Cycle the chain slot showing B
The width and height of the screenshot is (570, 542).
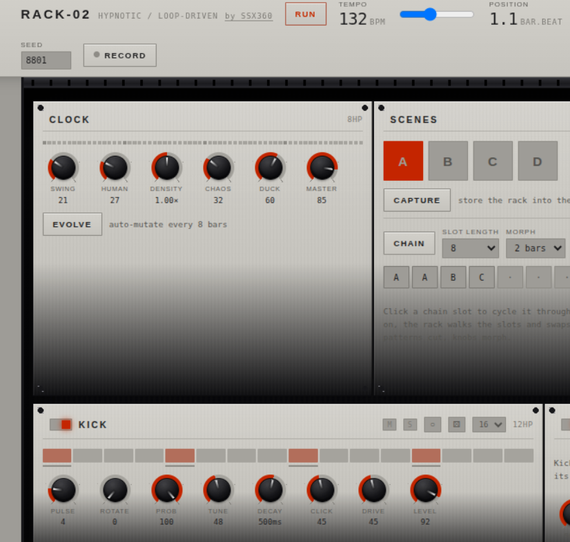[453, 277]
